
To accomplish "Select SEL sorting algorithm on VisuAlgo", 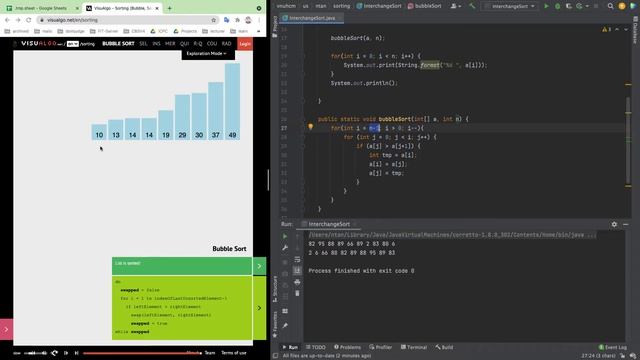I will click(x=143, y=44).
